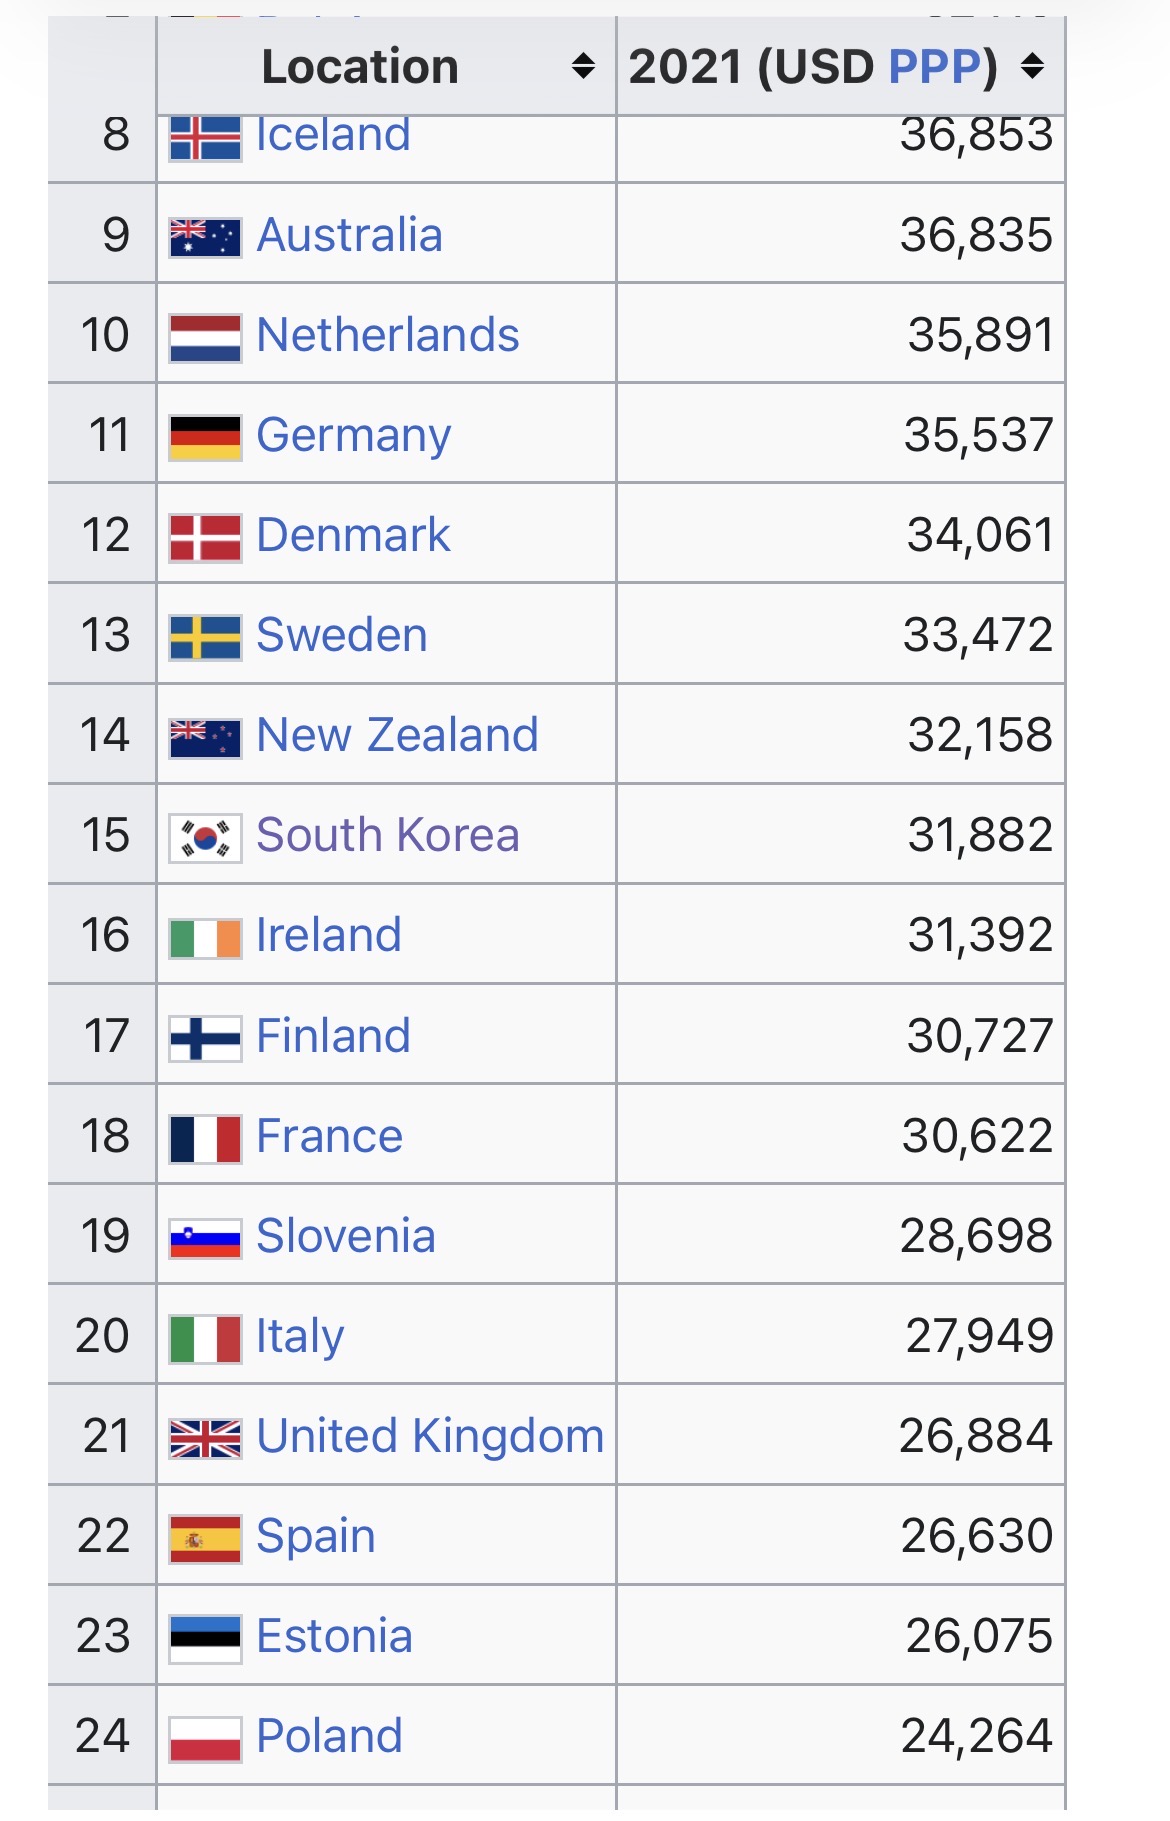Open the Denmark country link
1170x1821 pixels.
[x=353, y=535]
